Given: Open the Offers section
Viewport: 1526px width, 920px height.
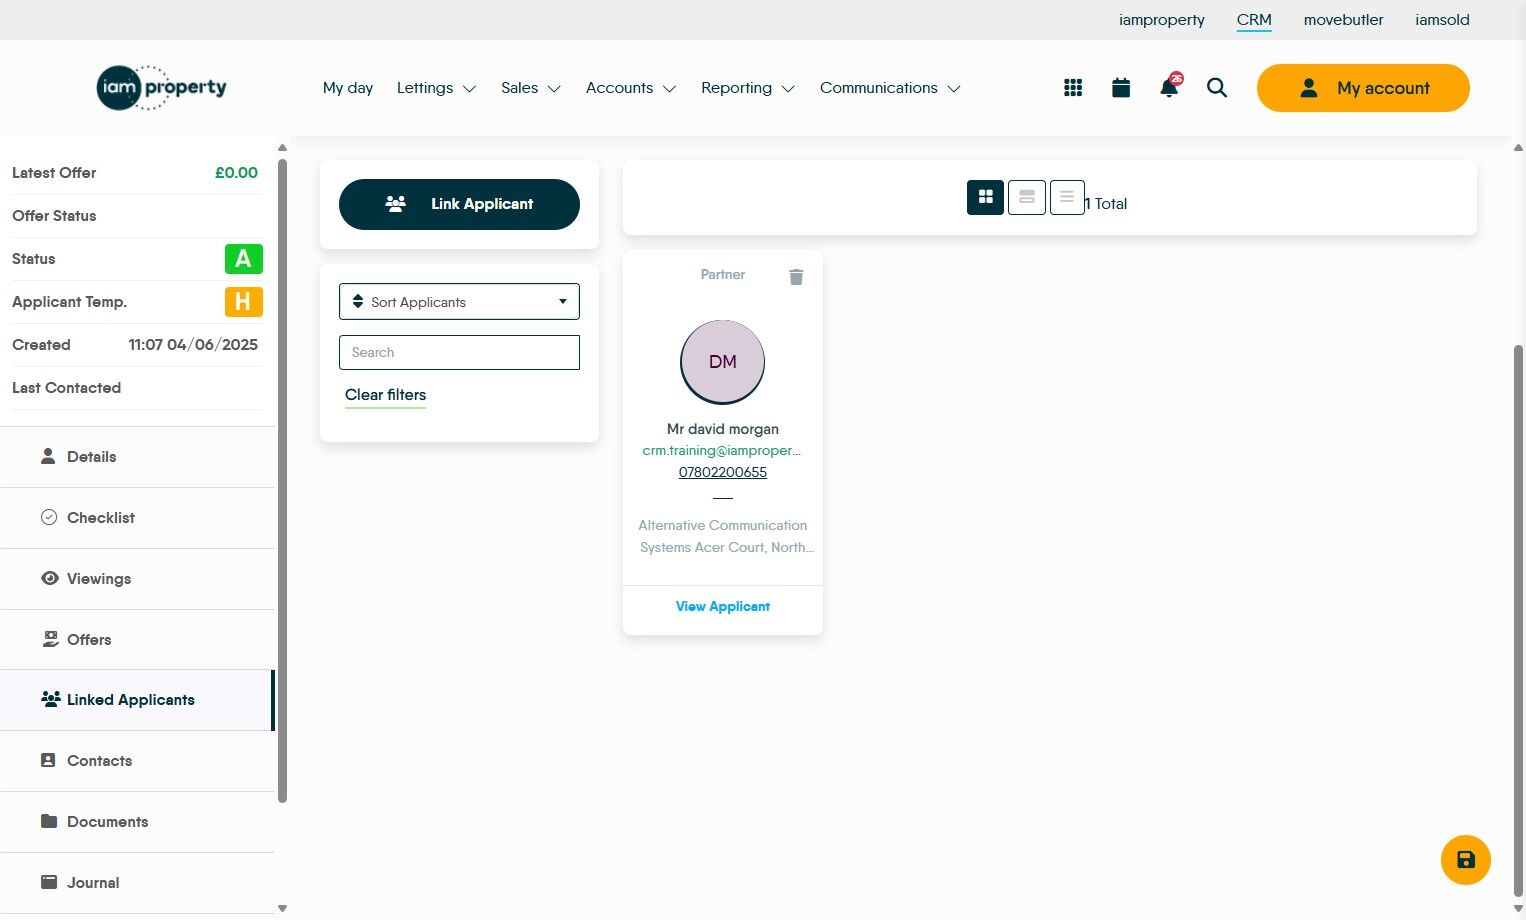Looking at the screenshot, I should click(x=137, y=640).
